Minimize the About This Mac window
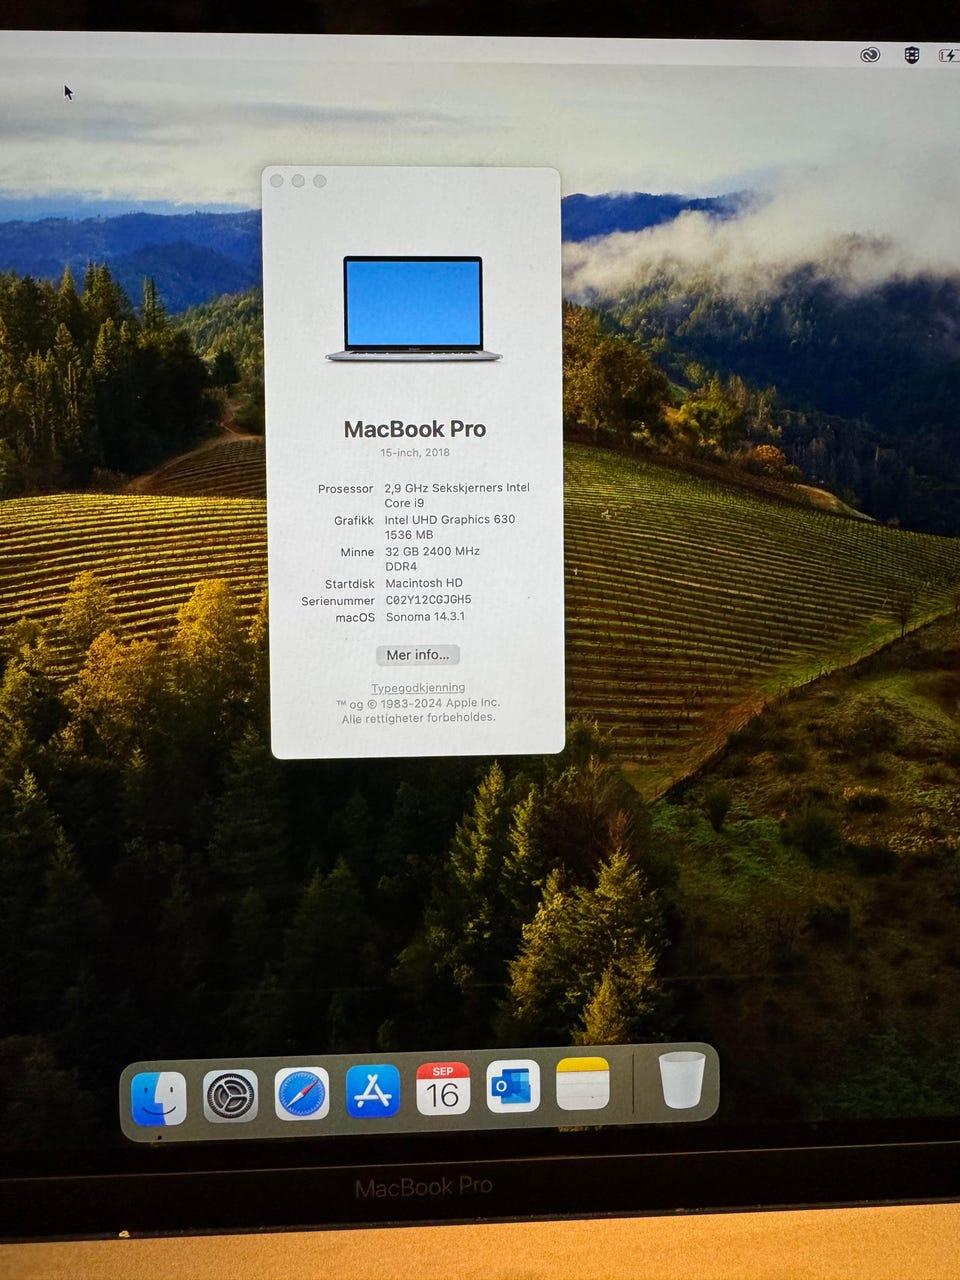This screenshot has height=1280, width=960. (298, 181)
